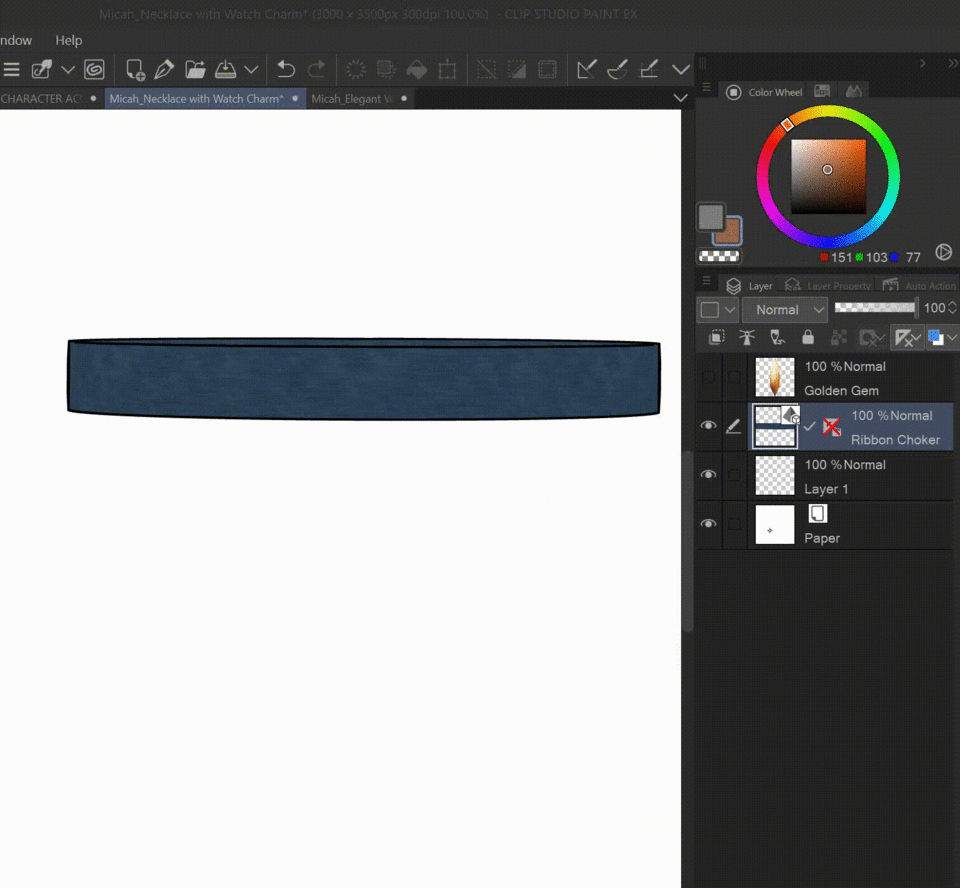
Task: Hide the Ribbon Choker layer
Action: point(709,426)
